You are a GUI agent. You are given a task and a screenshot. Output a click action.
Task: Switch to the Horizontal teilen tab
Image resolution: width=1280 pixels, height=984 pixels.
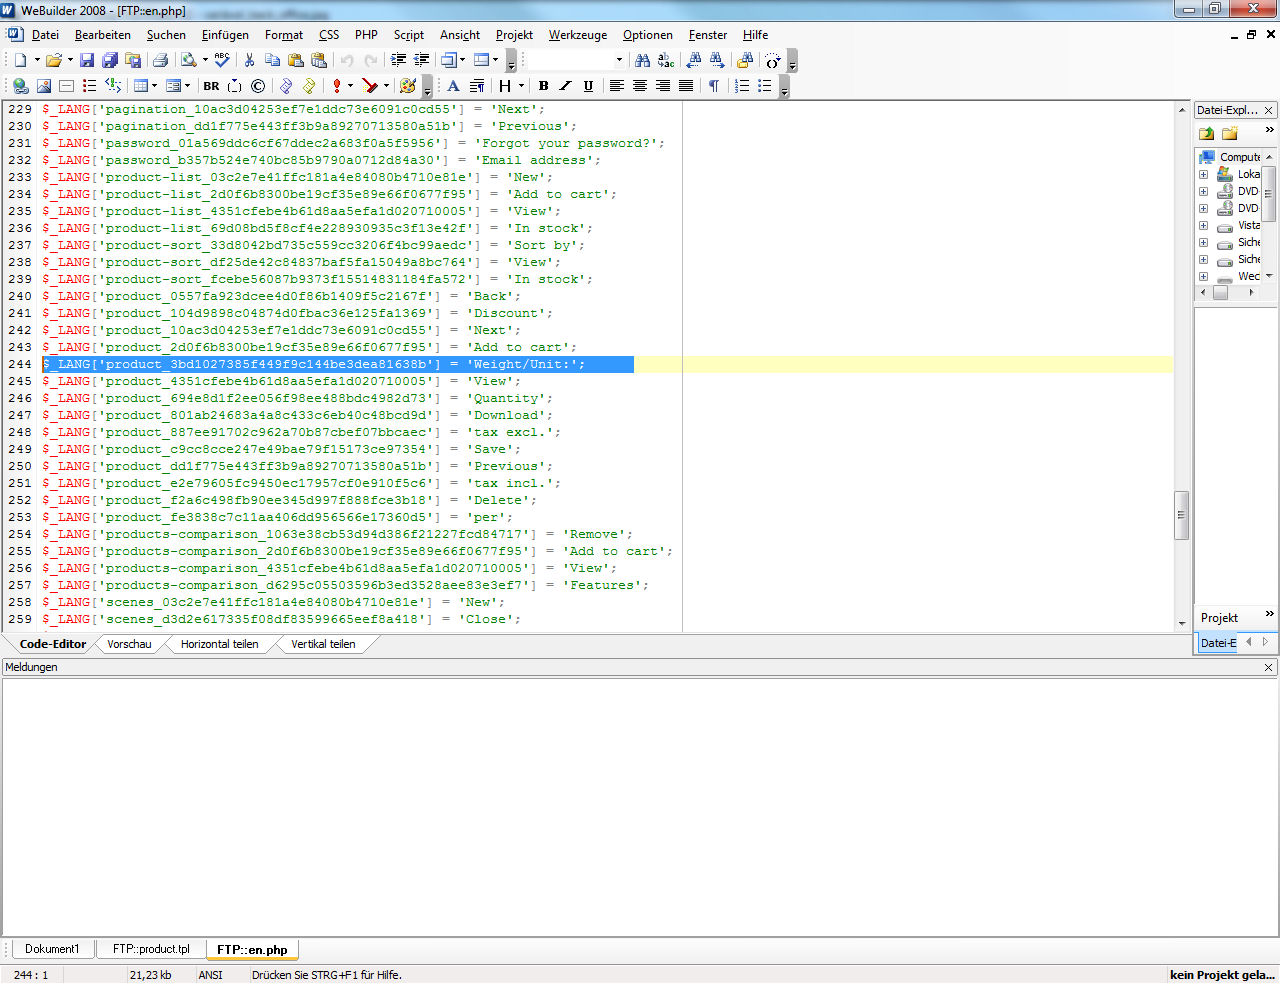point(219,644)
